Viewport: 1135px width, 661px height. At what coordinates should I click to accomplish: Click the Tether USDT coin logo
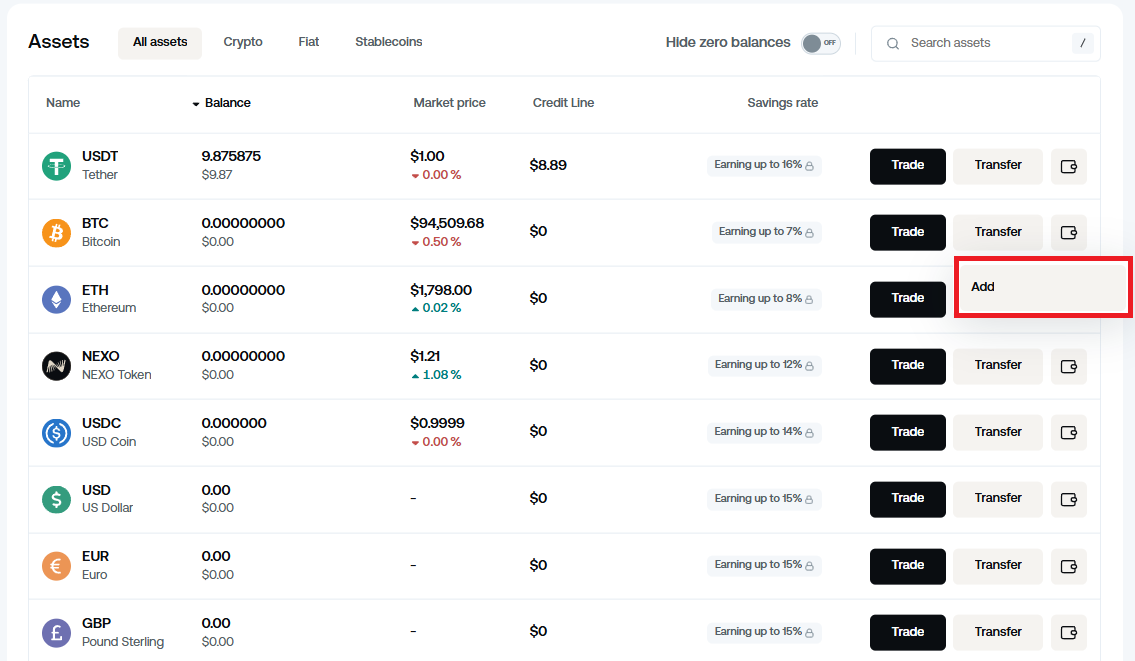(x=56, y=166)
